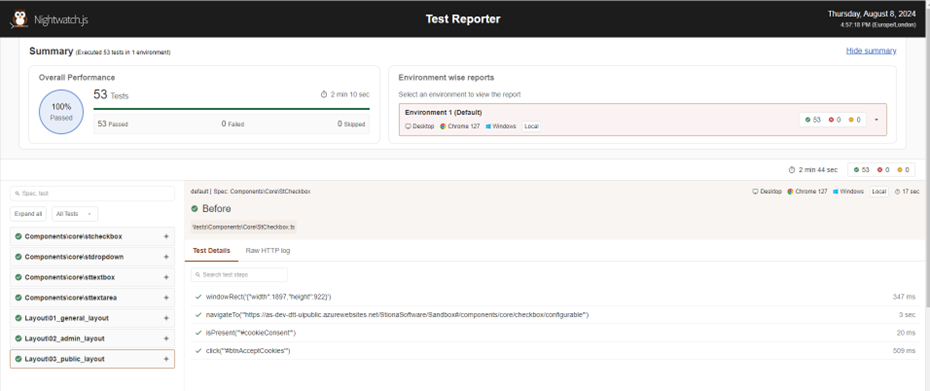930x391 pixels.
Task: Click green check icon of sttextbox spec
Action: coord(18,277)
